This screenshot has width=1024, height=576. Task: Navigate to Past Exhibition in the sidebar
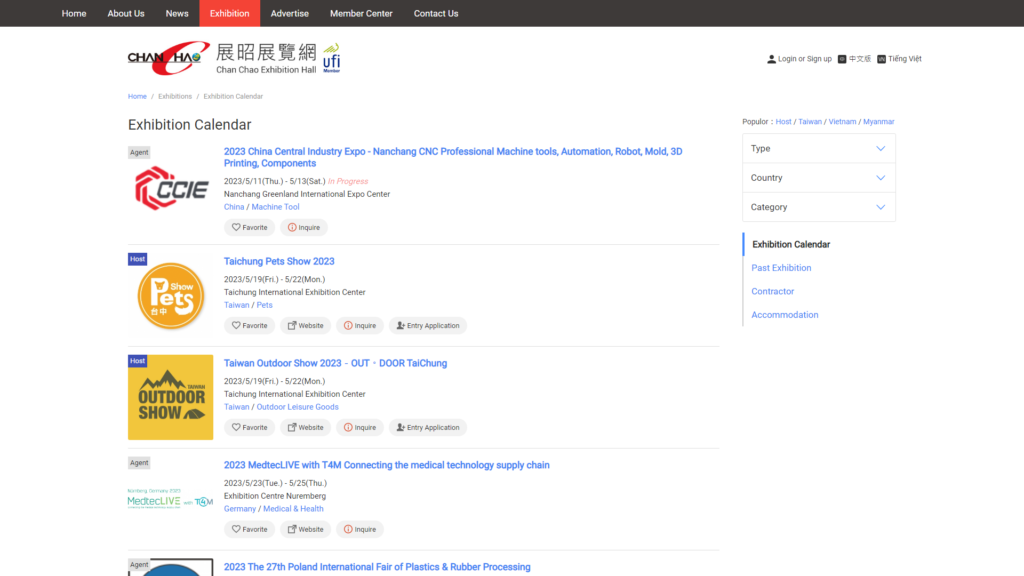[781, 267]
